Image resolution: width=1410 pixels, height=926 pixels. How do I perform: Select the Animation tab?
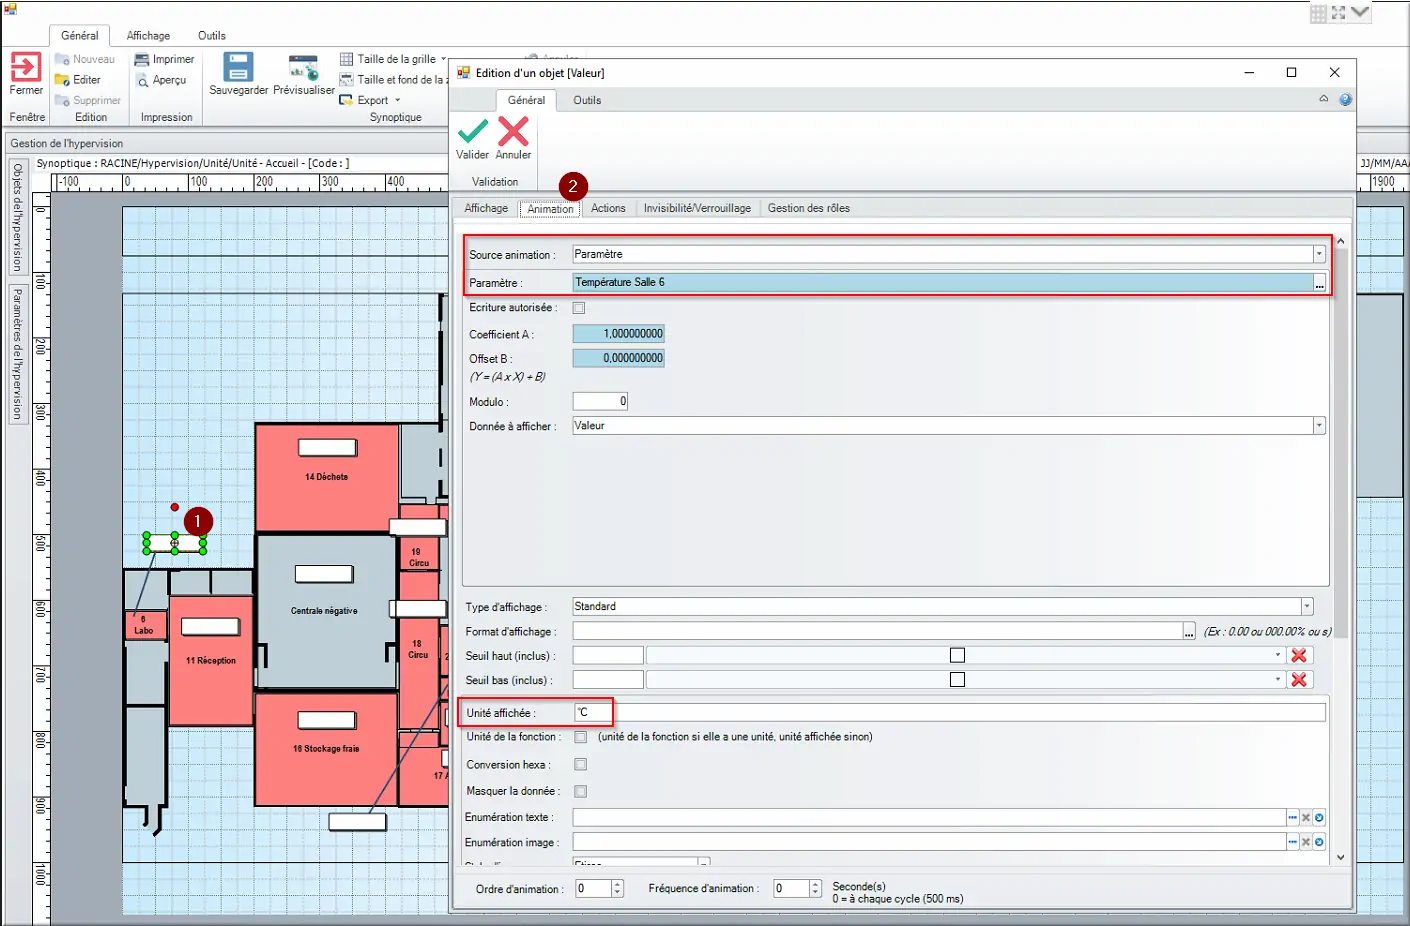click(550, 209)
